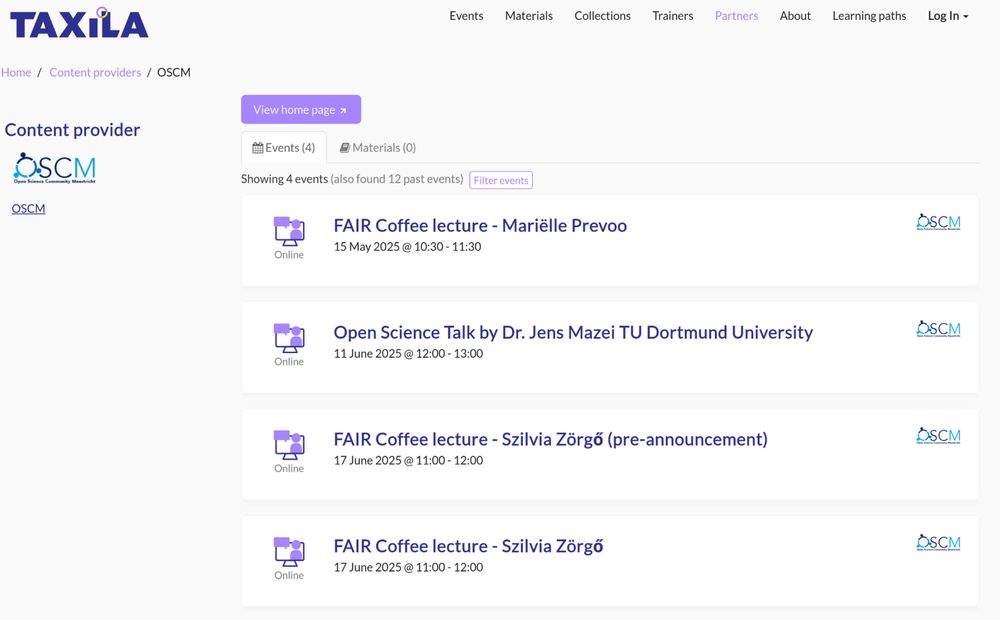Open the FAIR Coffee lecture - Mariëlle Prevoo event
The image size is (1000, 620).
(480, 225)
